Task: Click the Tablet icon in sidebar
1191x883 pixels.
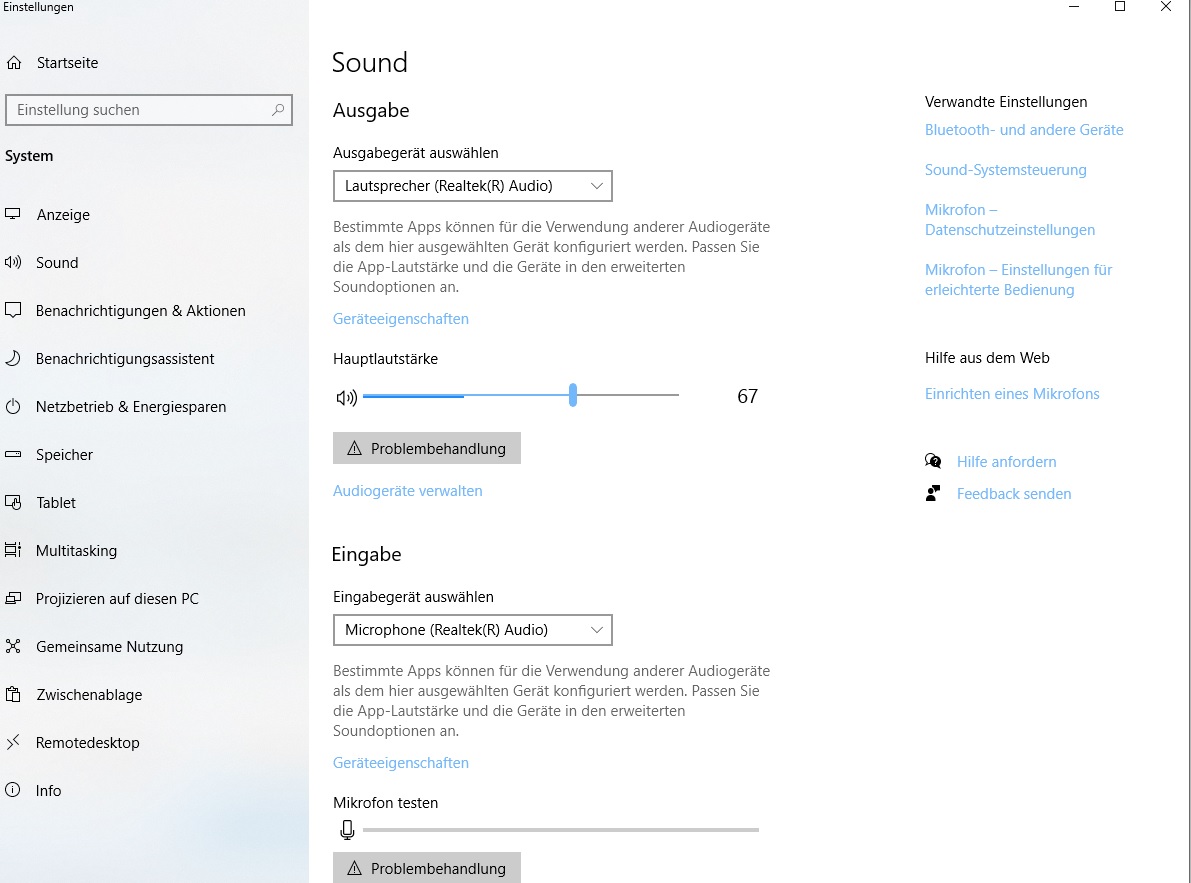Action: [13, 503]
